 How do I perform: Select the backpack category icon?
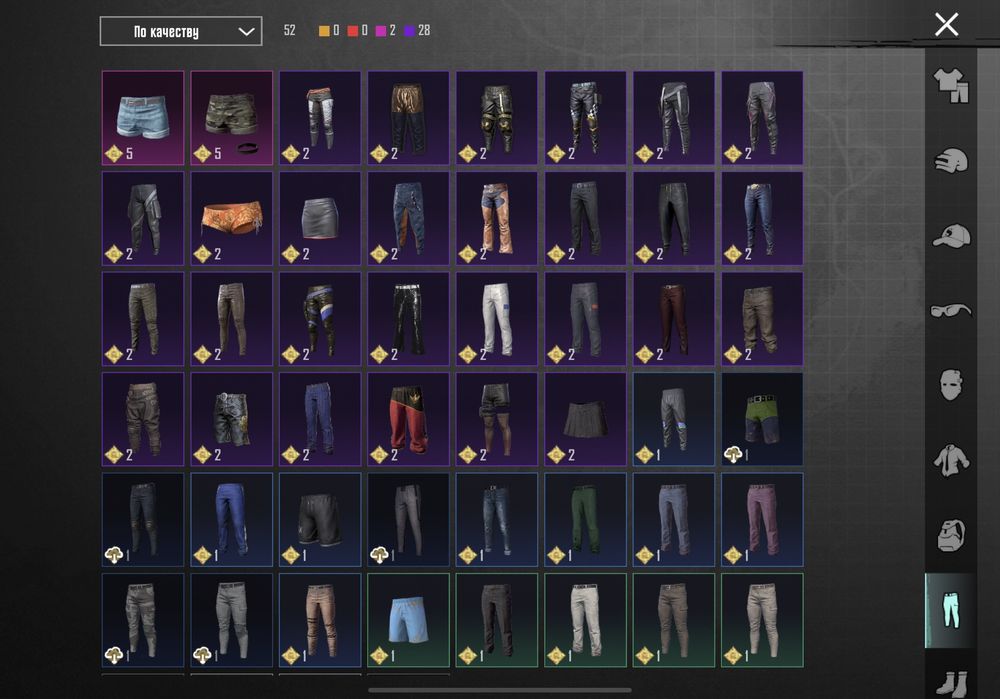pyautogui.click(x=950, y=534)
